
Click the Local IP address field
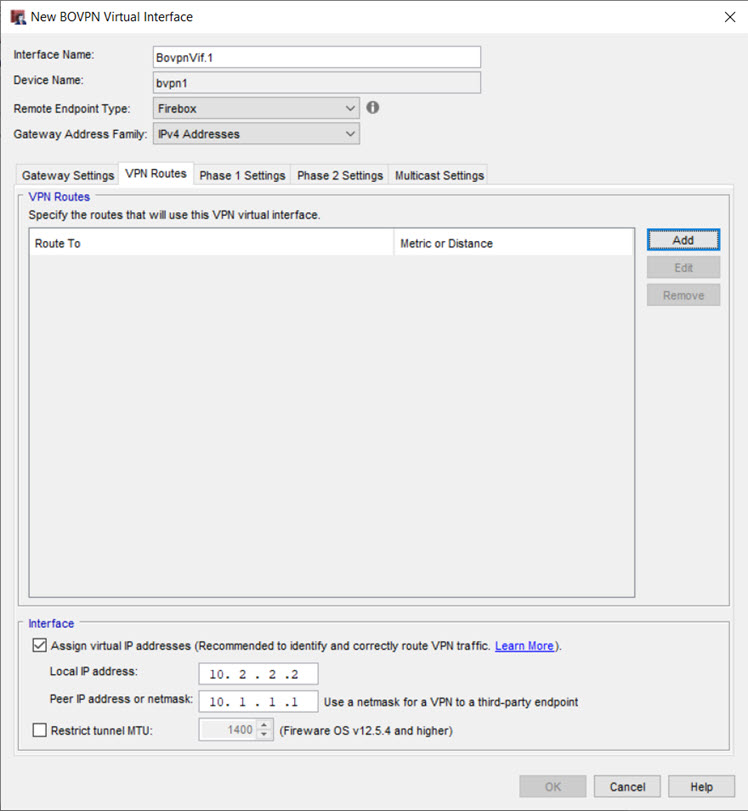click(258, 674)
